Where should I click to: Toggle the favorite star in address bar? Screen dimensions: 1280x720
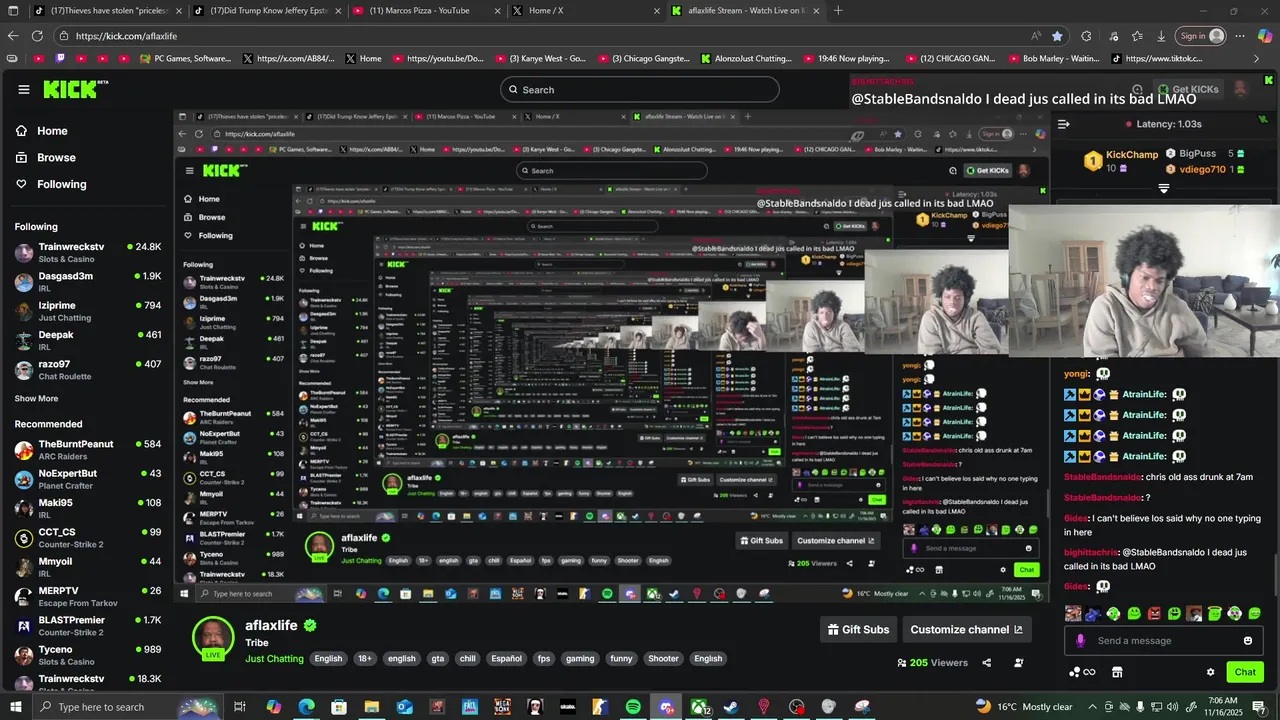[1057, 36]
